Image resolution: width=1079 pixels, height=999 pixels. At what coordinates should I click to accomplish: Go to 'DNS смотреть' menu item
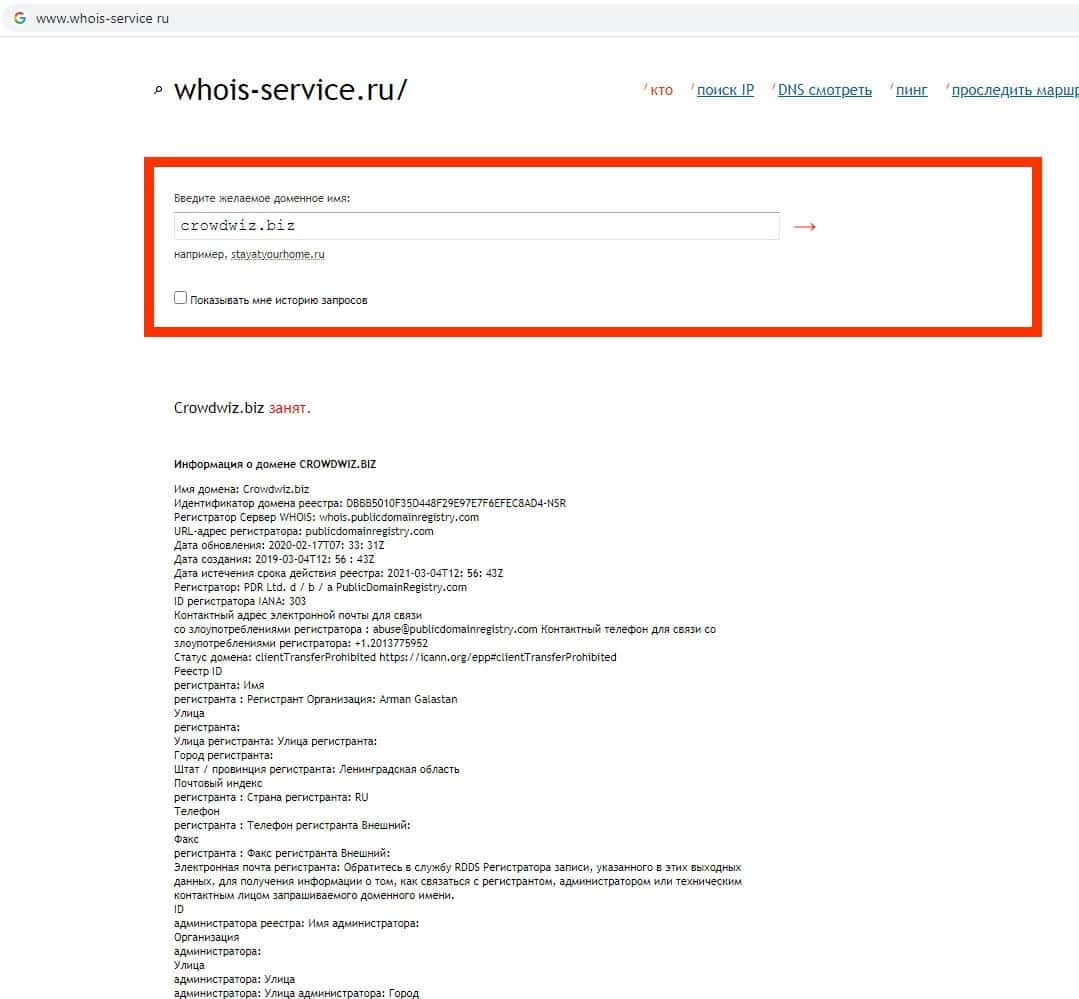pos(824,90)
